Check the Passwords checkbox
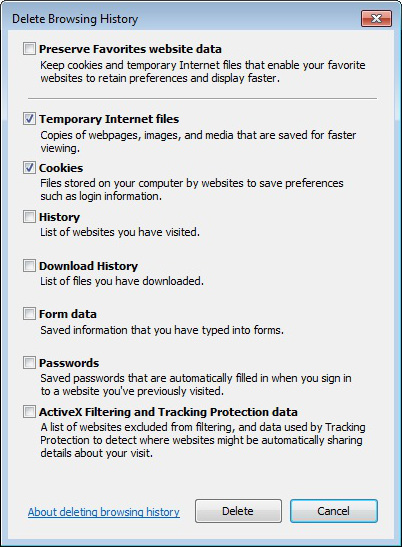 coord(29,363)
